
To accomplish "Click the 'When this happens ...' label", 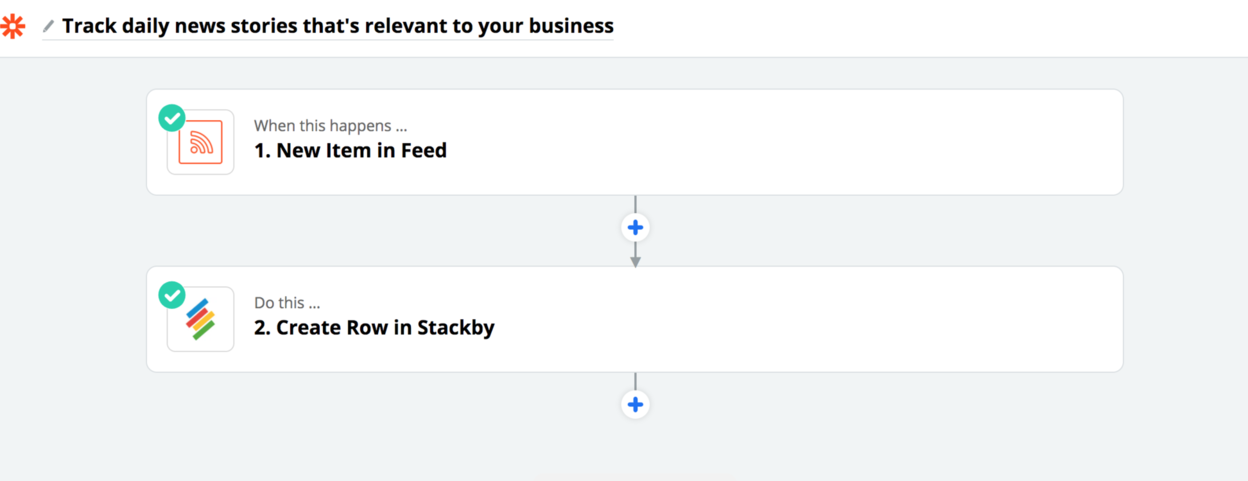I will [x=330, y=126].
